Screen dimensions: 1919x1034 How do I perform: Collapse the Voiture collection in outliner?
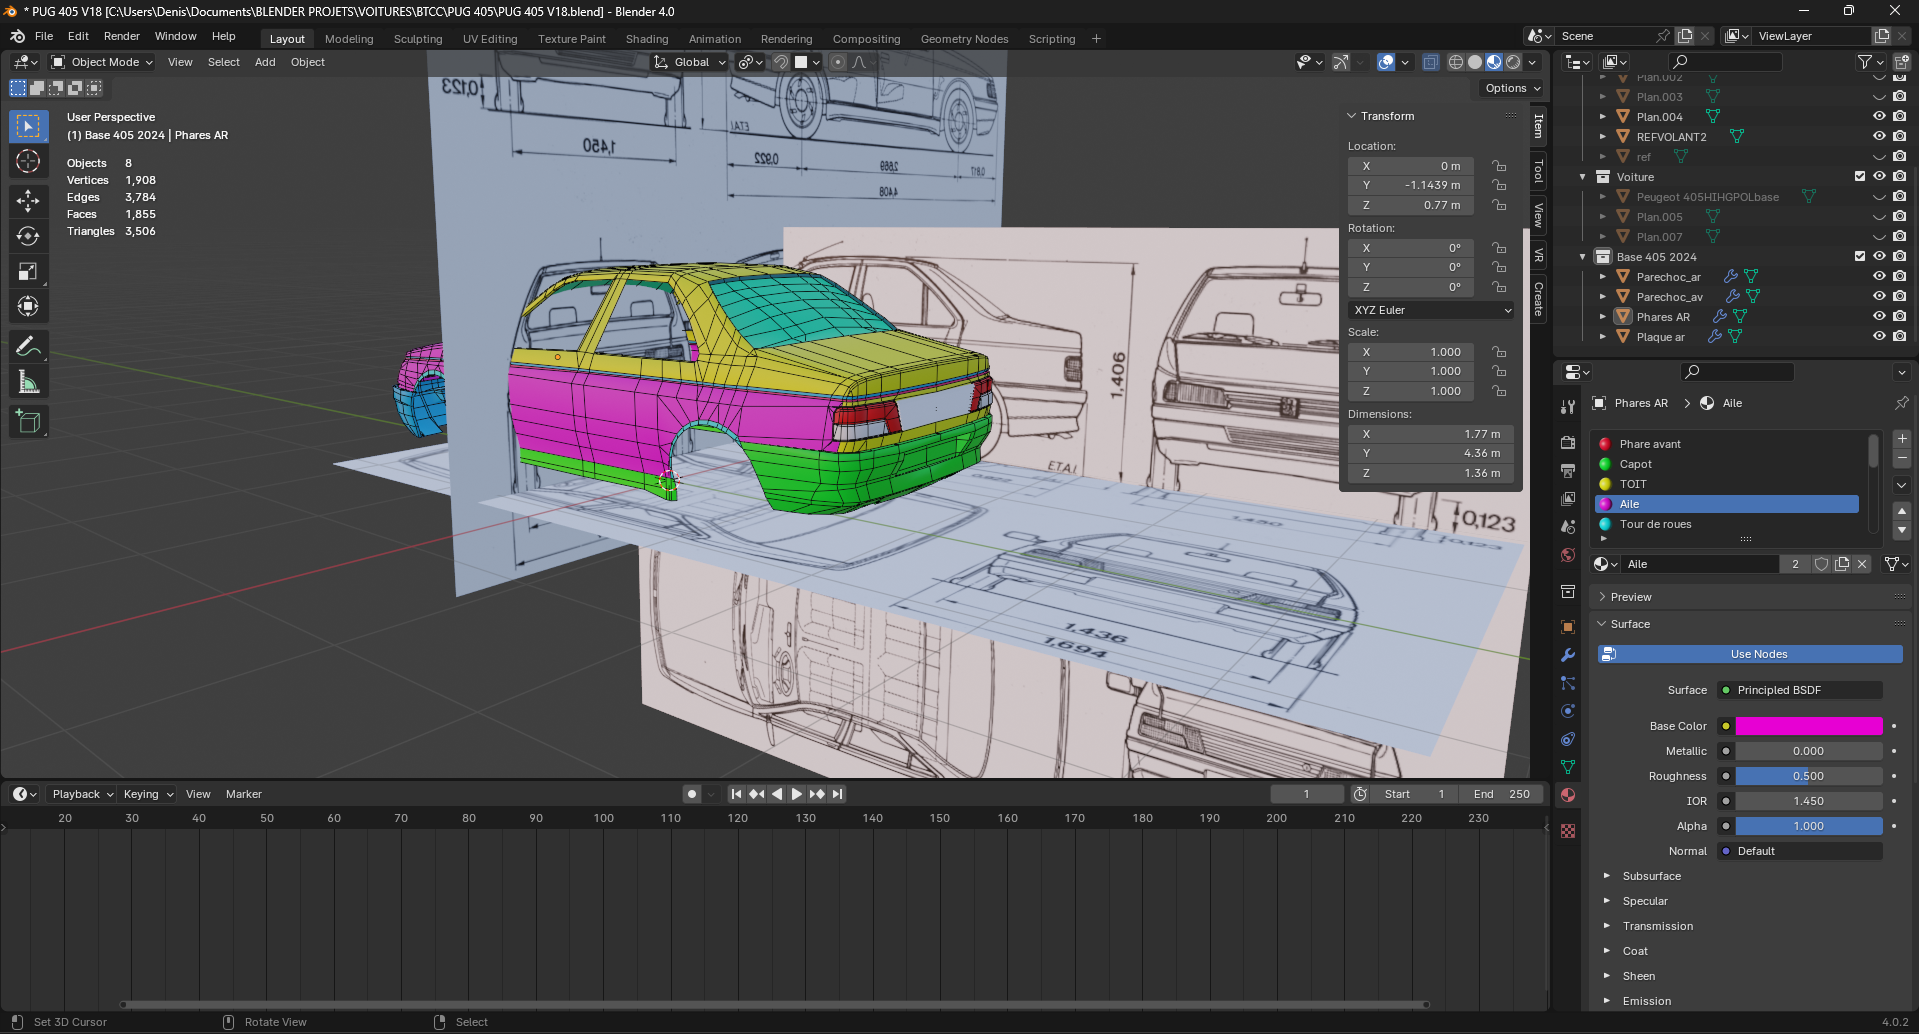[x=1583, y=177]
